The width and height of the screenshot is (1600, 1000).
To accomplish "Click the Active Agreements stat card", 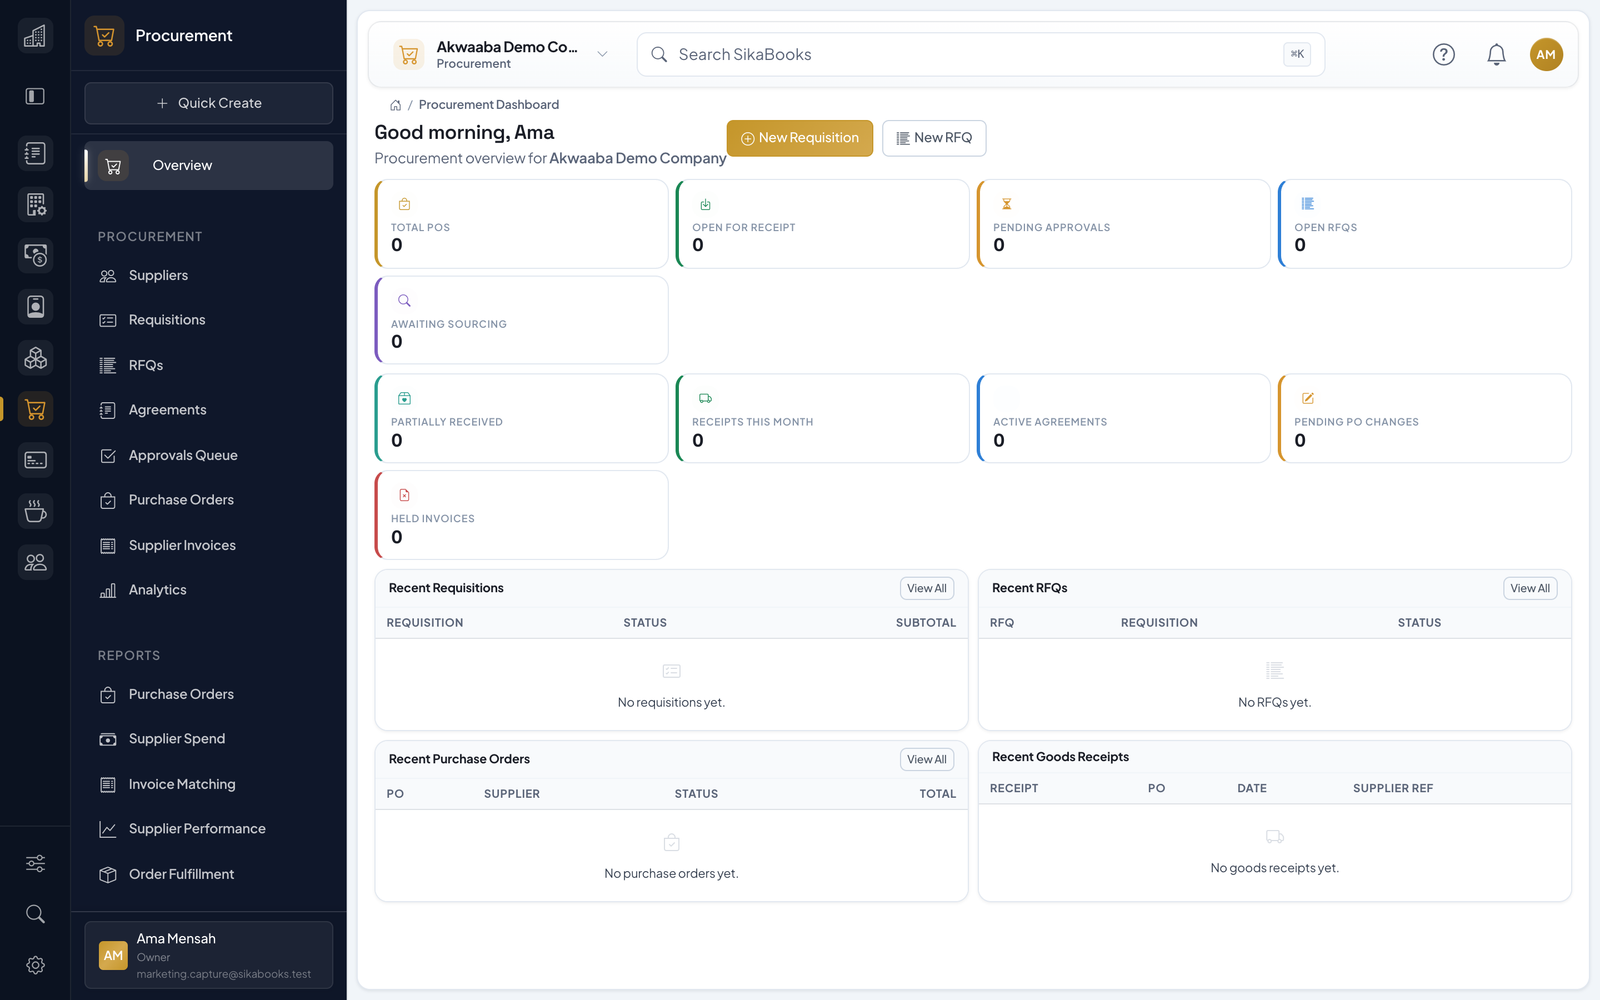I will click(x=1123, y=419).
